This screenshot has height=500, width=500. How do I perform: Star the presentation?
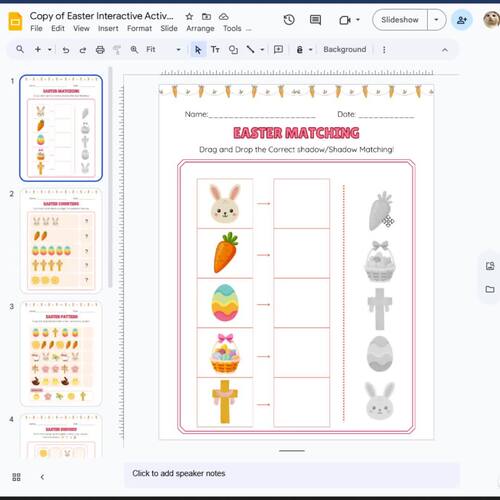(x=189, y=16)
